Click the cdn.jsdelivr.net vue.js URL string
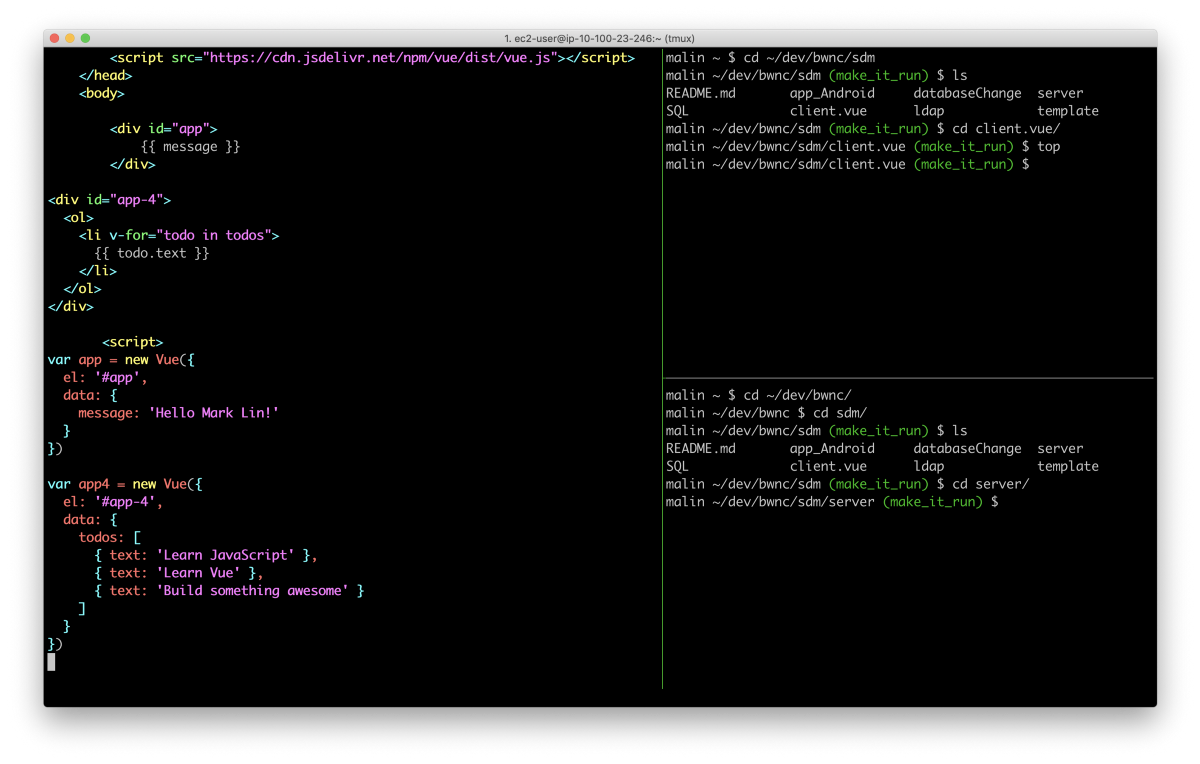 [378, 58]
